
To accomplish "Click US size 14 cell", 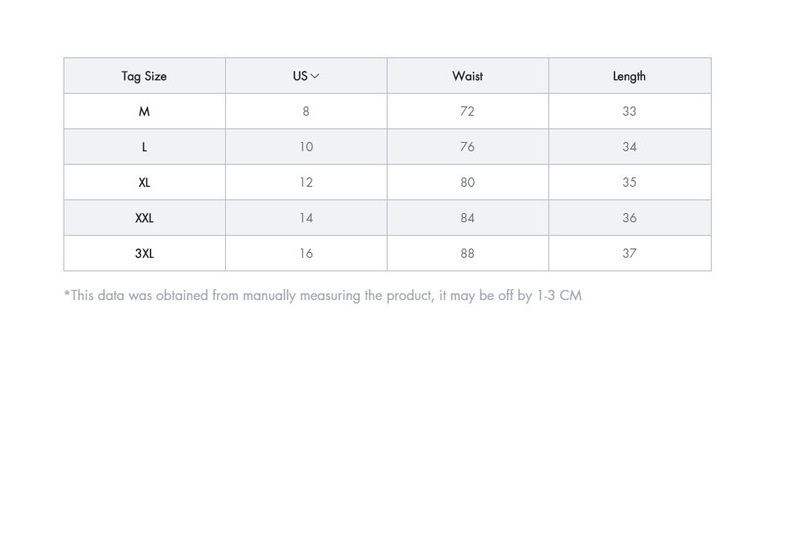I will point(306,218).
